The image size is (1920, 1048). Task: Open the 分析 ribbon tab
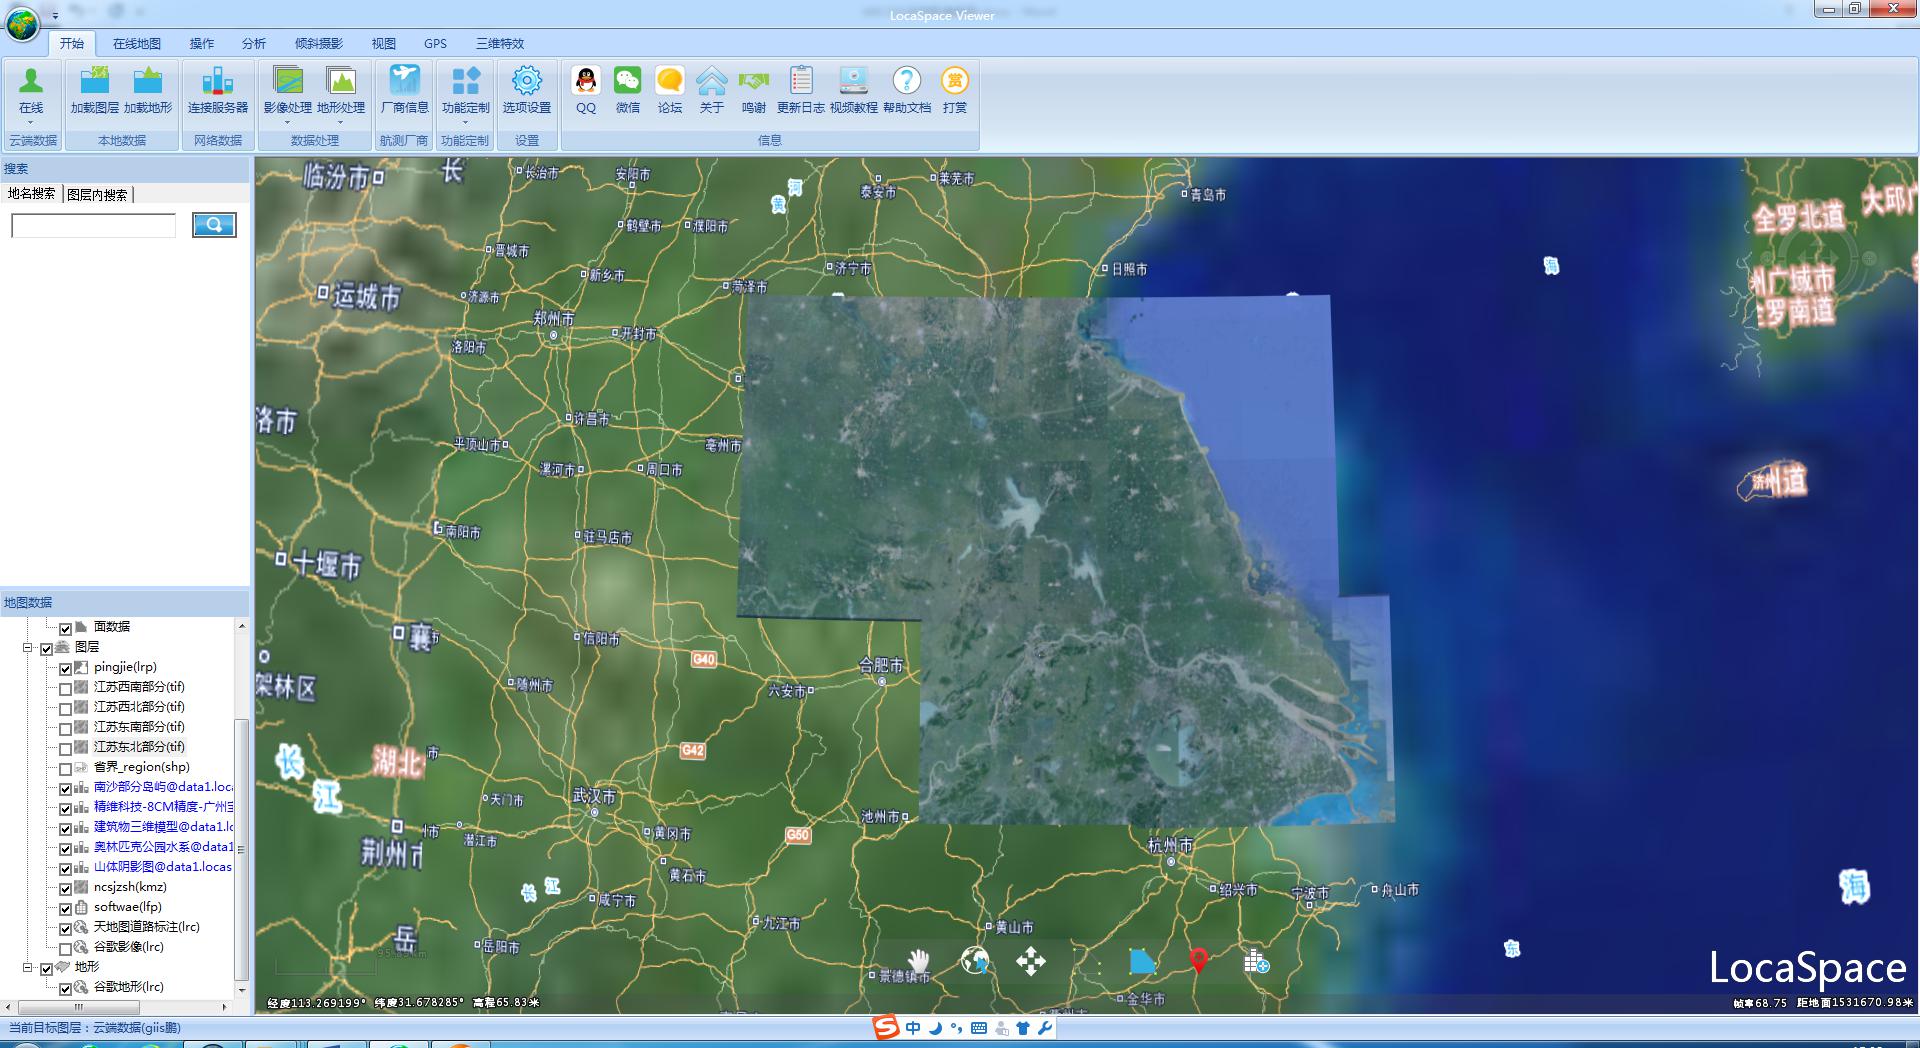tap(254, 43)
